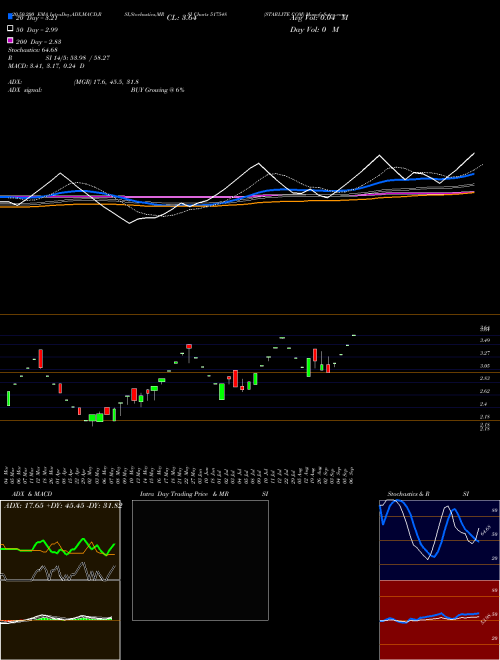Screen dimensions: 500x660
Task: Click the magenta 200 Day legend swatch
Action: coord(10,40)
